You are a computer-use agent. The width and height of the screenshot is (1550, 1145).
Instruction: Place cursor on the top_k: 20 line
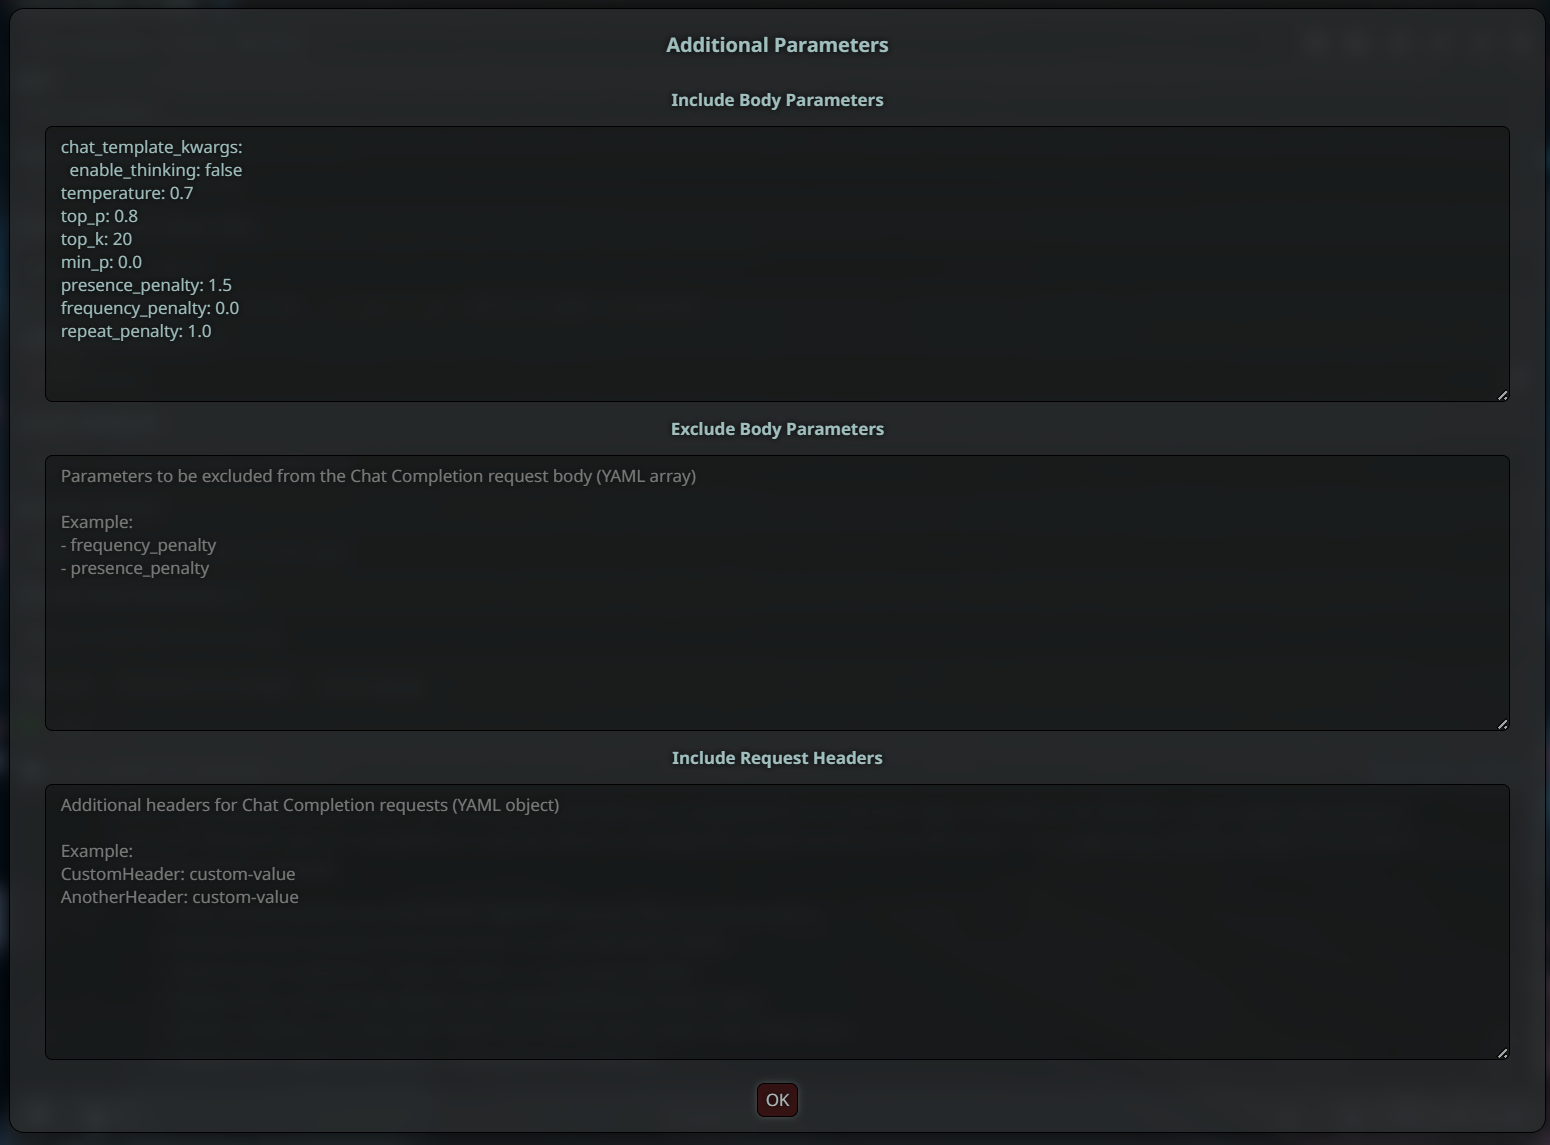tap(96, 239)
